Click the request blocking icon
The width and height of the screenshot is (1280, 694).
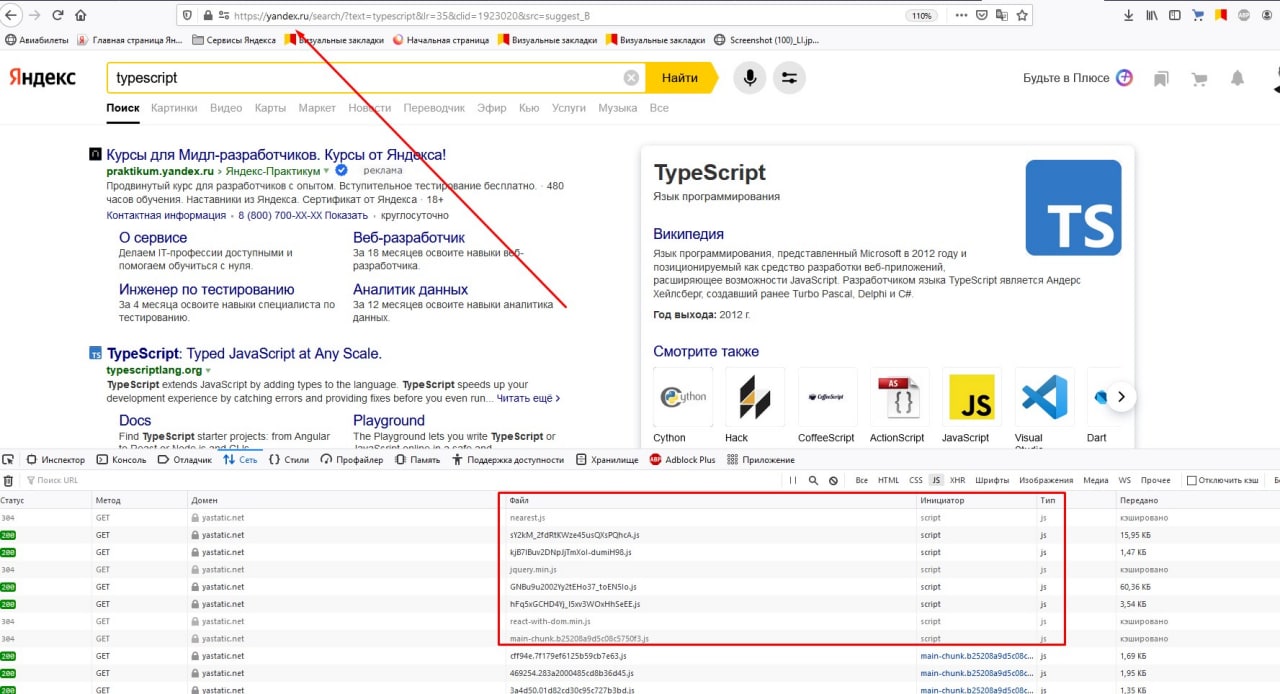[834, 481]
